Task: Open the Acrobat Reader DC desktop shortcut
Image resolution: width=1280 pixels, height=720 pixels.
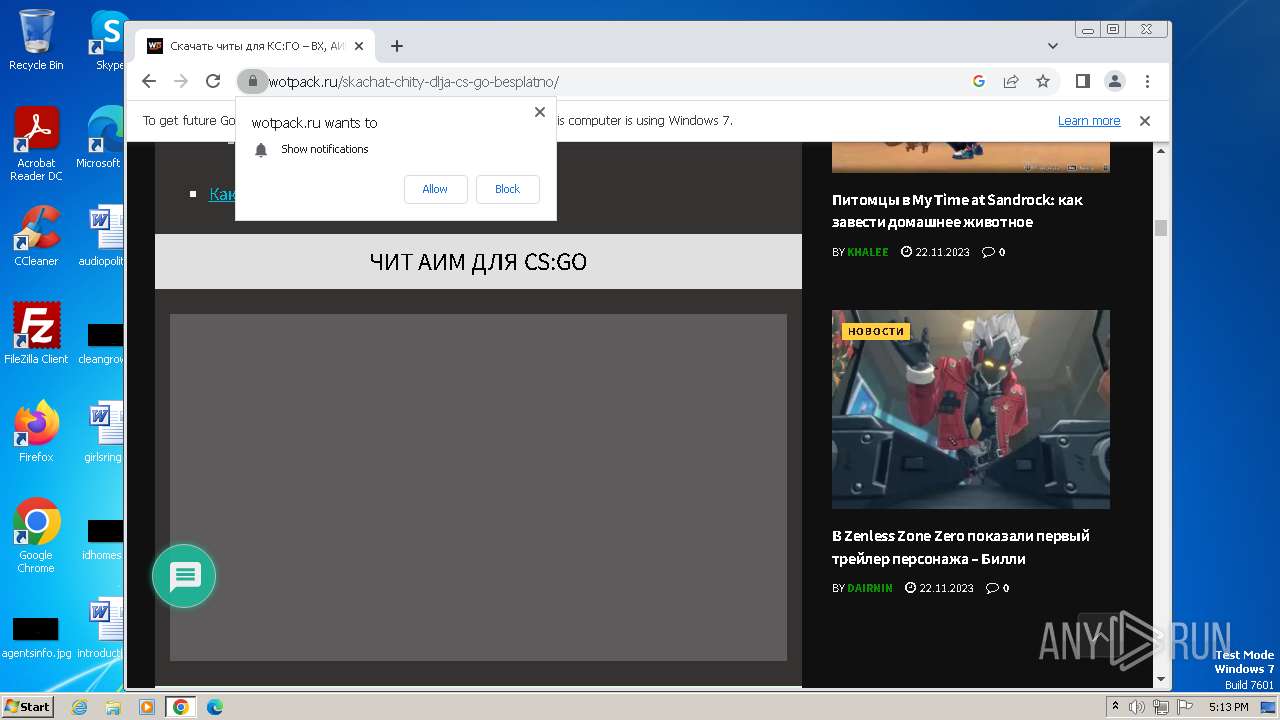Action: pyautogui.click(x=36, y=144)
